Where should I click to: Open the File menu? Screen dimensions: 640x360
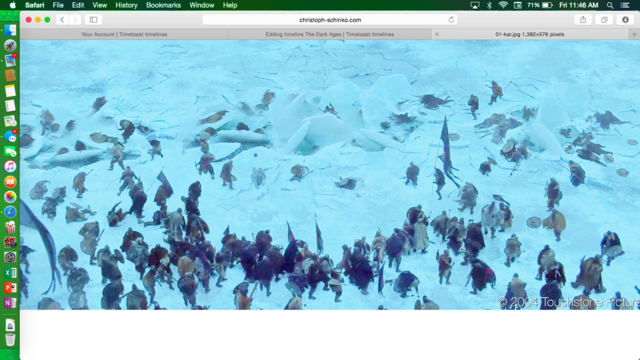click(x=58, y=5)
